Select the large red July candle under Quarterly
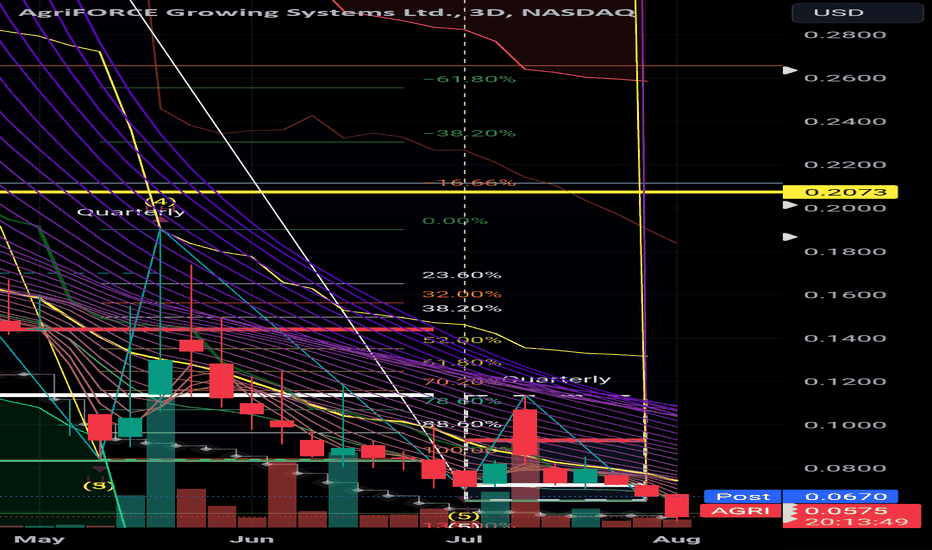Viewport: 932px width, 550px height. (525, 433)
